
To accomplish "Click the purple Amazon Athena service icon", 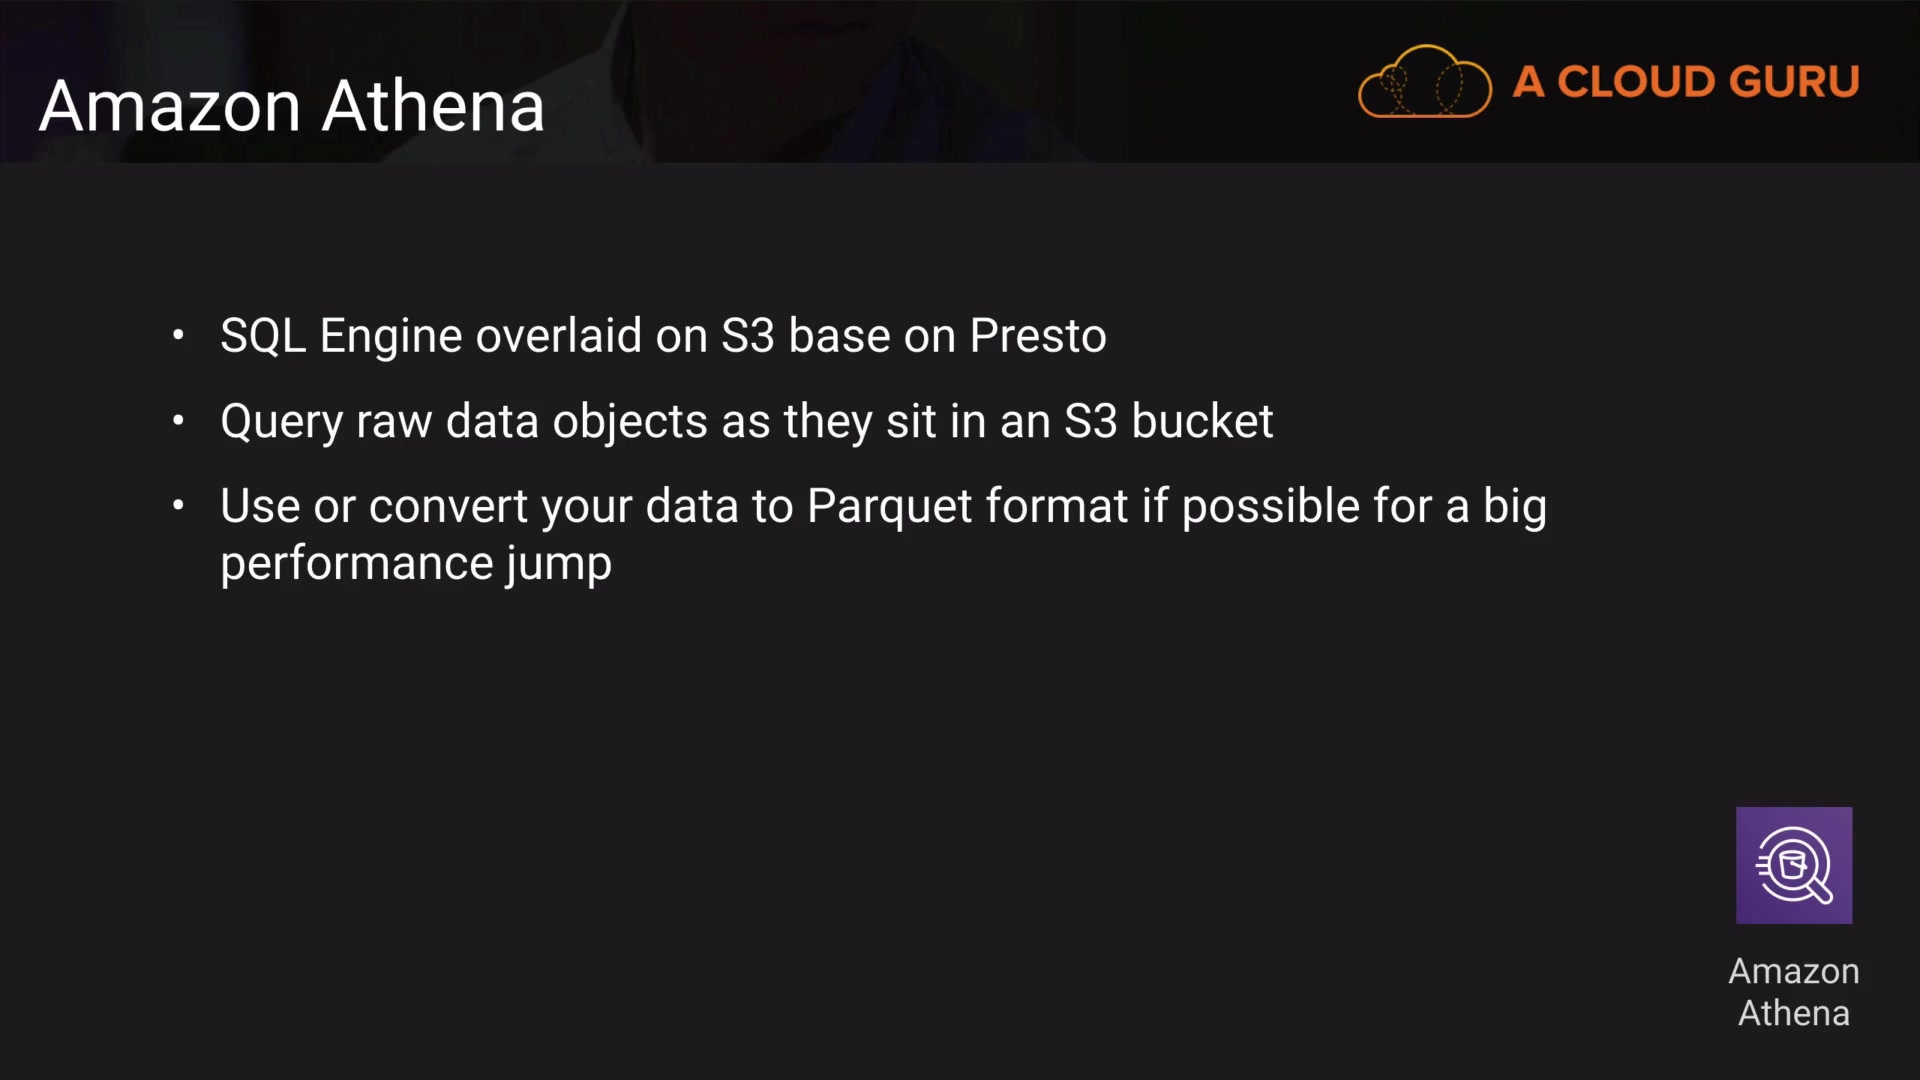I will click(x=1794, y=865).
